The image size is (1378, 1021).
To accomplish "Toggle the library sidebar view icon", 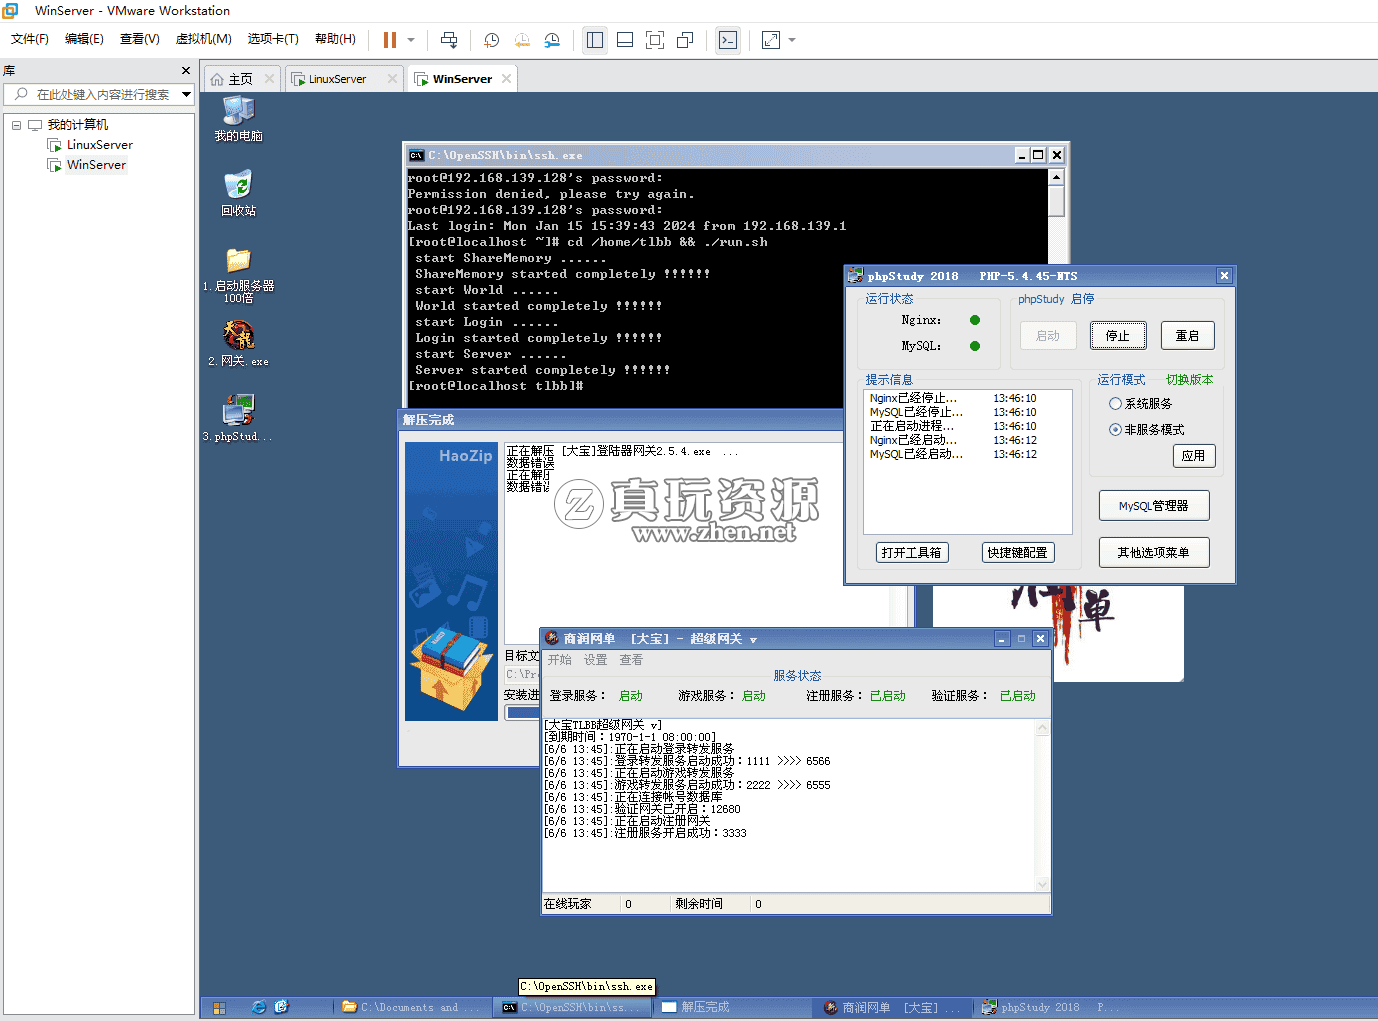I will [595, 40].
